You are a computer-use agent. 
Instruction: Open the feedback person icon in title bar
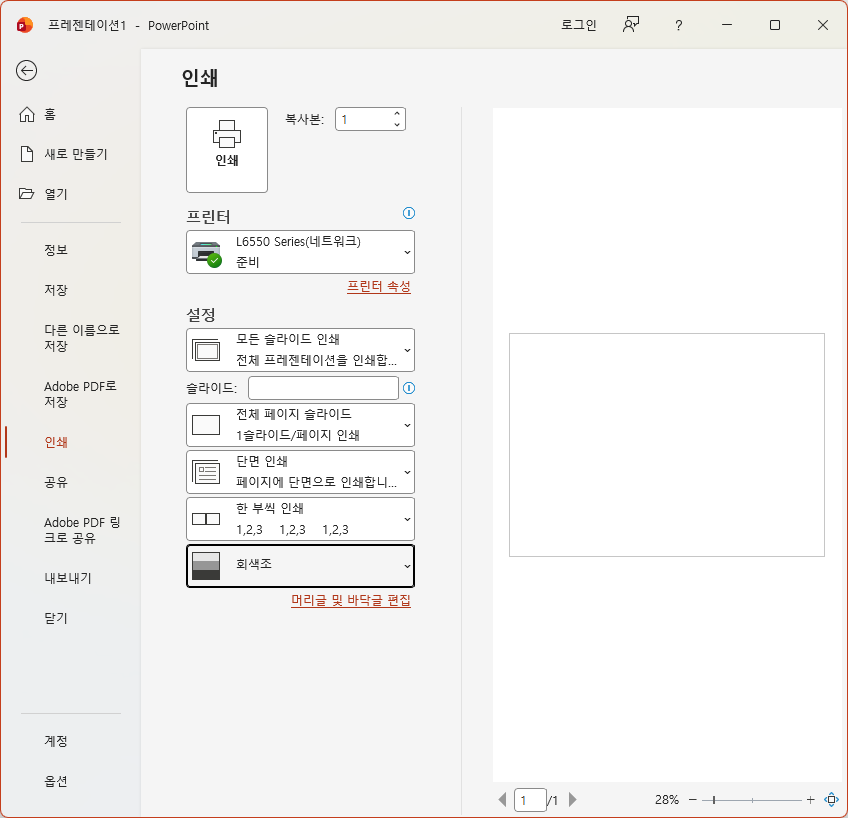point(631,25)
